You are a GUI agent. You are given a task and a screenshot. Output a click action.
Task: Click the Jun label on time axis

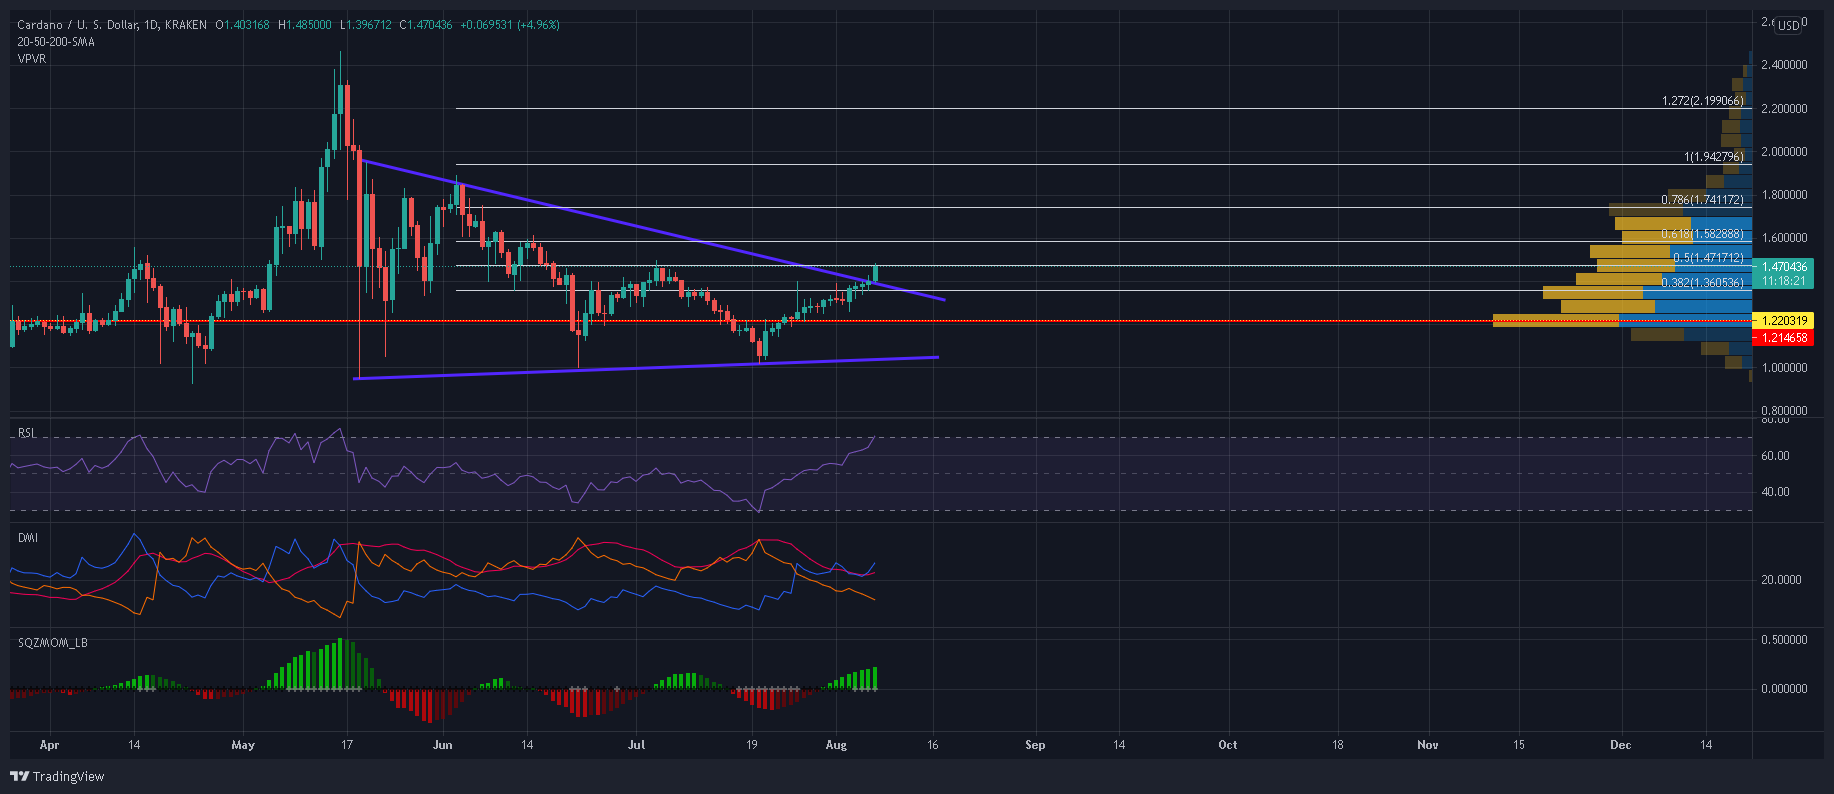pyautogui.click(x=443, y=745)
